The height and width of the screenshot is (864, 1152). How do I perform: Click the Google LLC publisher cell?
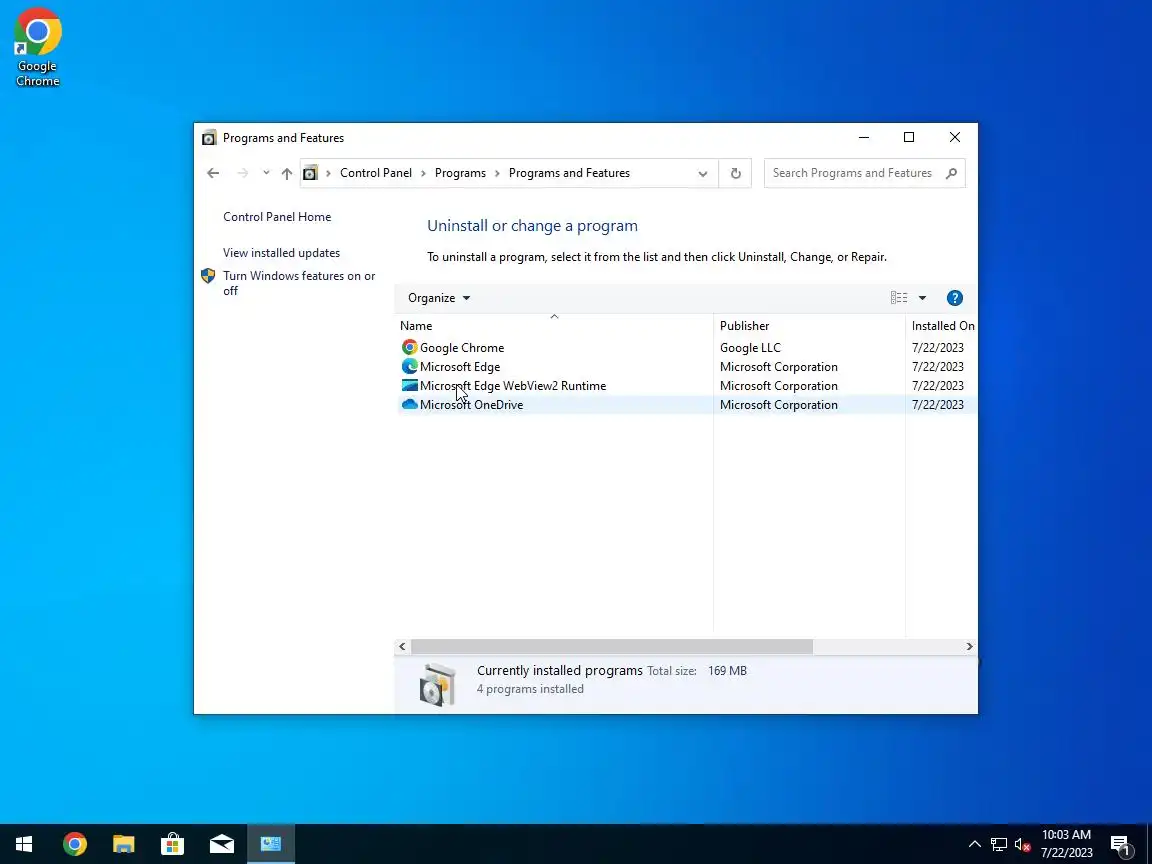(750, 348)
